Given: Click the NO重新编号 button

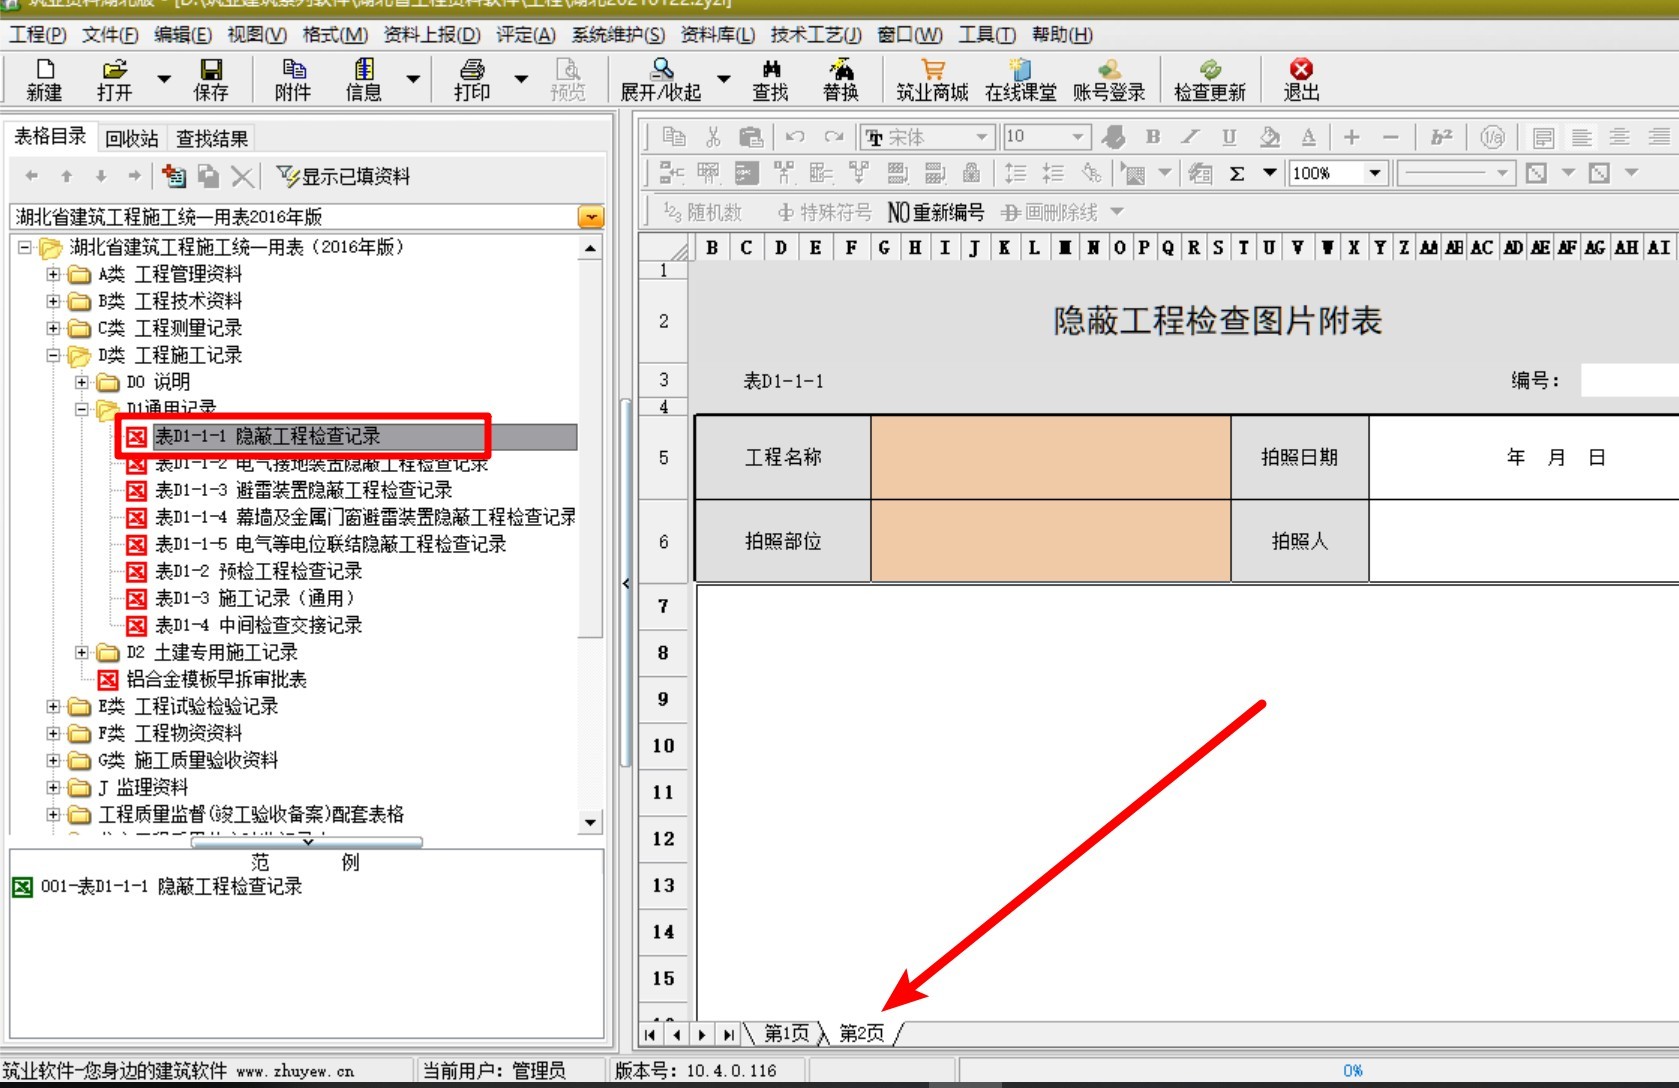Looking at the screenshot, I should click(935, 212).
